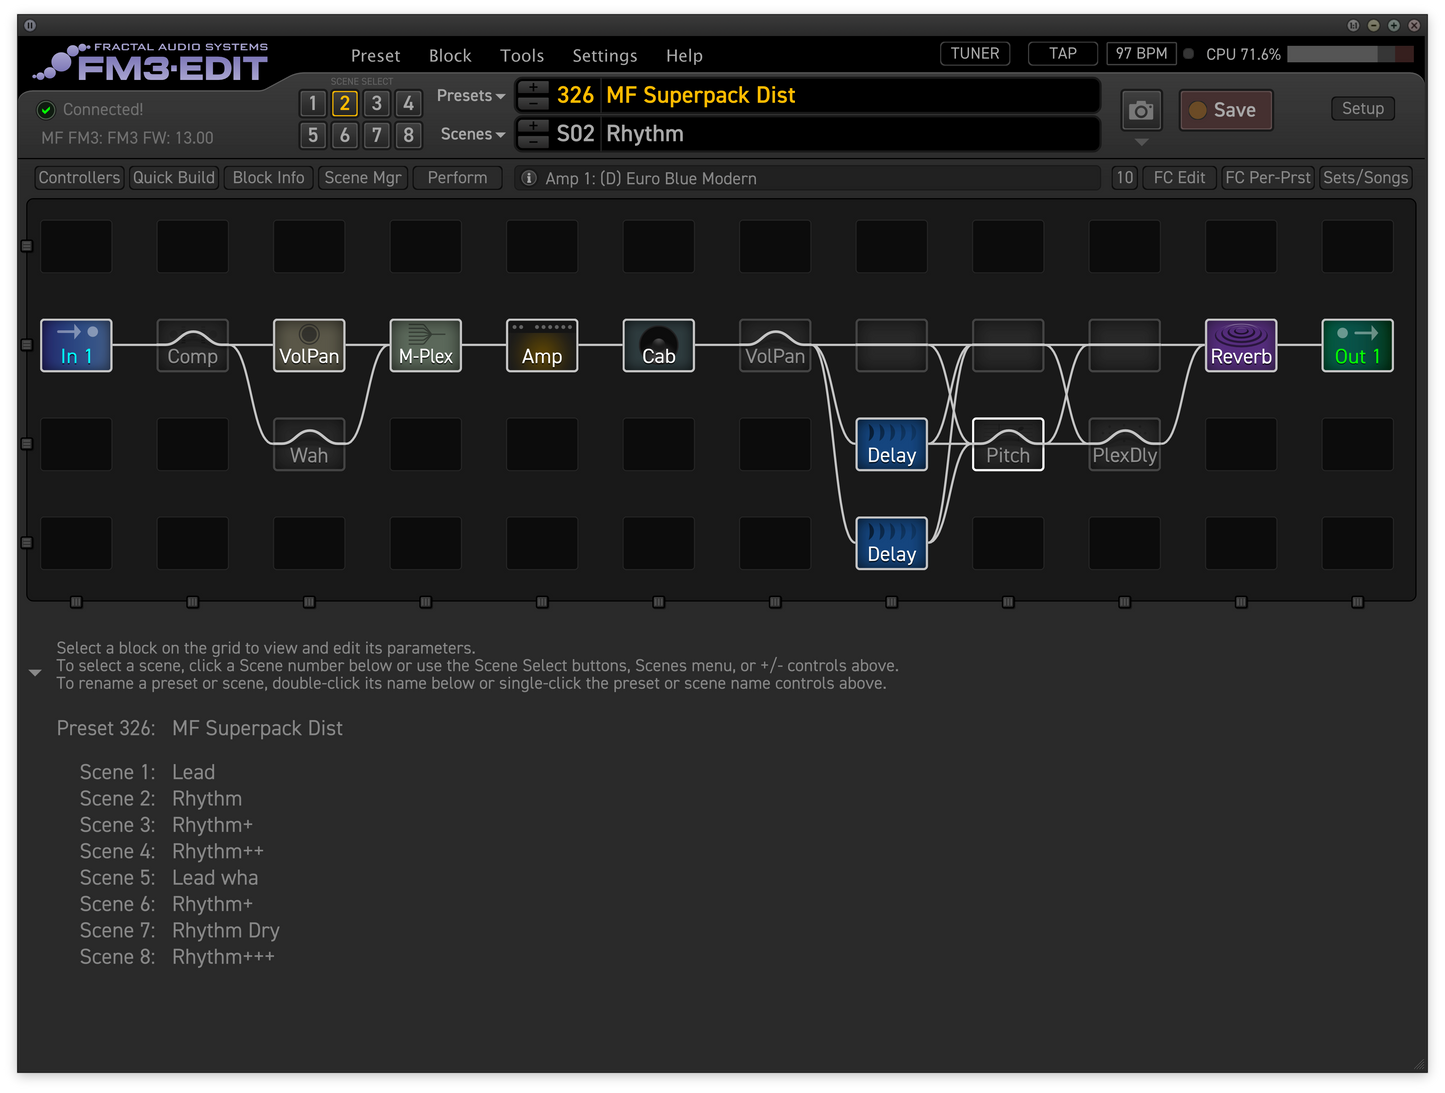Image resolution: width=1445 pixels, height=1093 pixels.
Task: Collapse the help text disclosure triangle
Action: click(x=35, y=673)
